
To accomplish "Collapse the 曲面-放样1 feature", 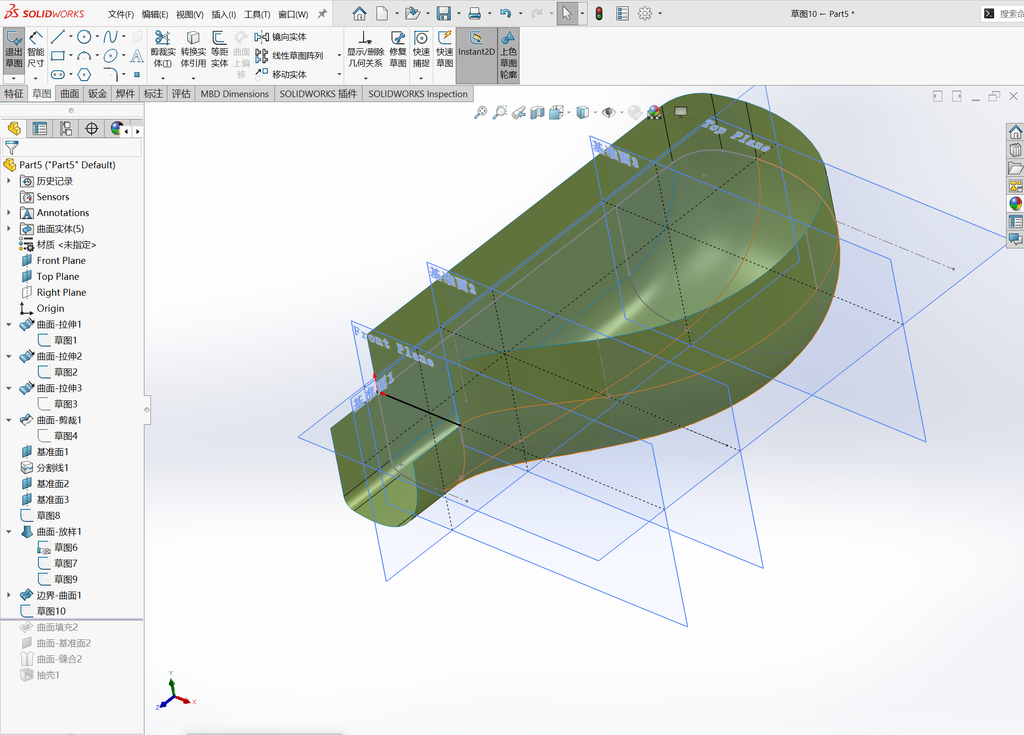I will pyautogui.click(x=8, y=532).
